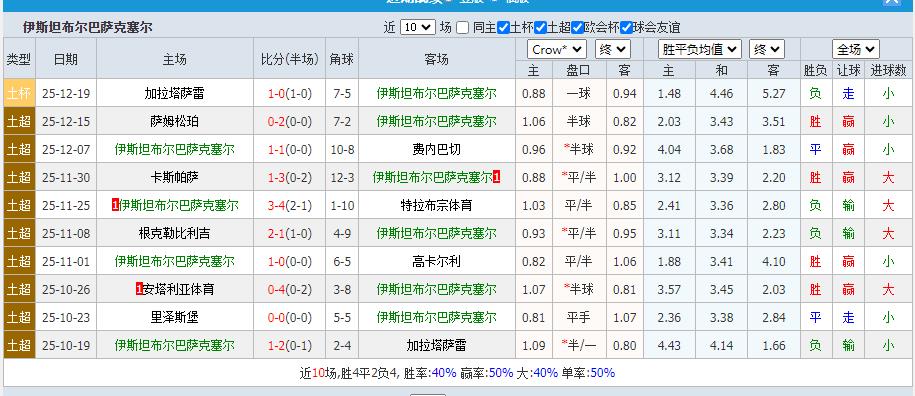Open team link 高卡尔利
Viewport: 915px width, 396px height.
point(436,261)
